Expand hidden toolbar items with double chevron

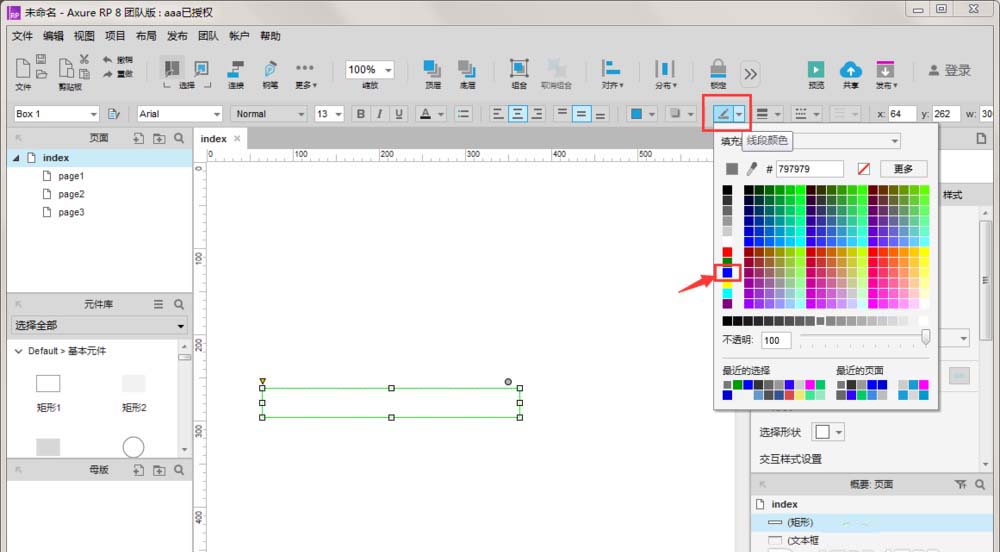click(x=751, y=74)
